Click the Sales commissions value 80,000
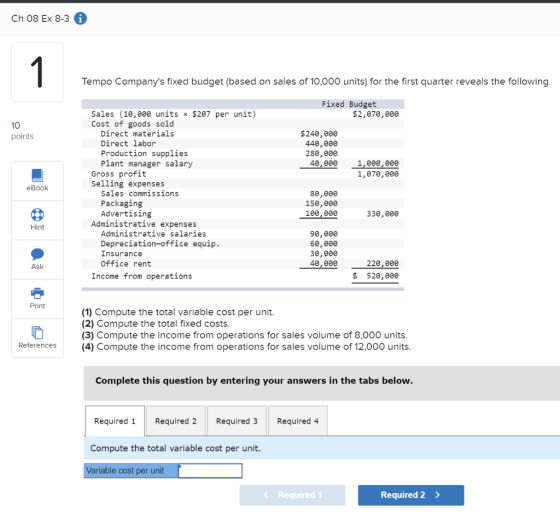Screen dimensions: 560x515 [324, 194]
